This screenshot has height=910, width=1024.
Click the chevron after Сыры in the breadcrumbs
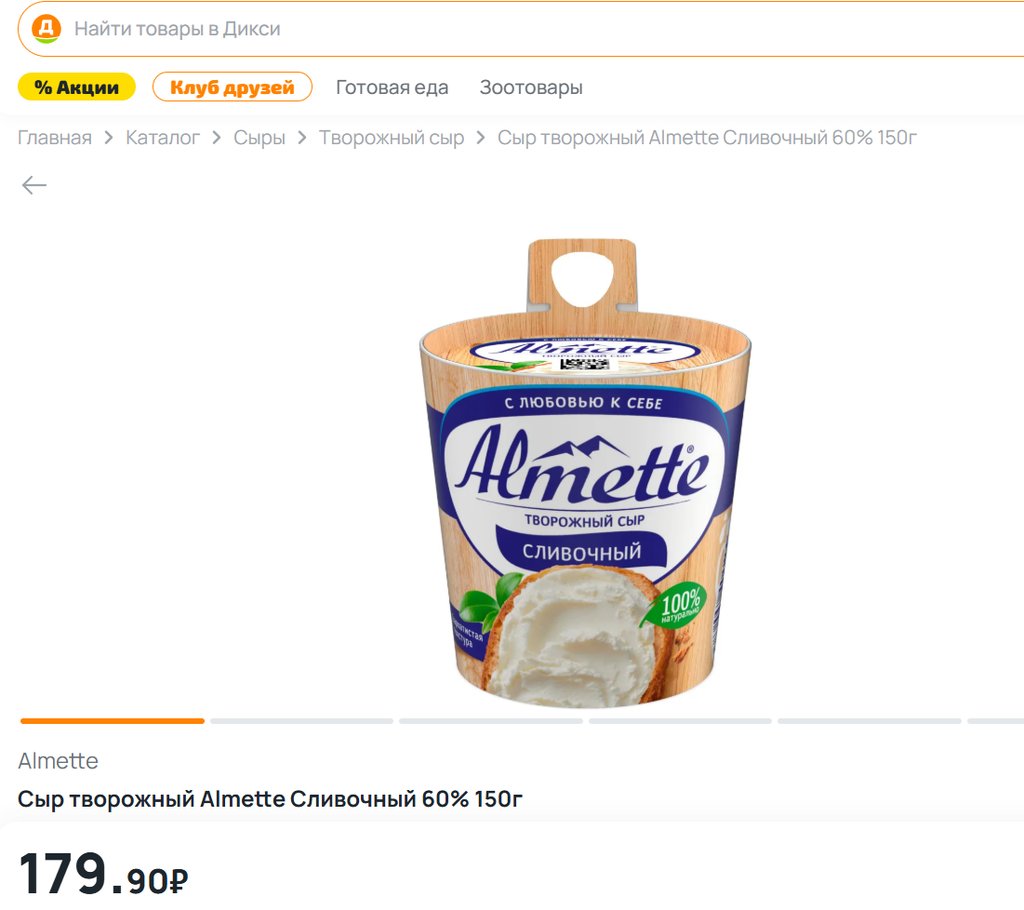[302, 138]
